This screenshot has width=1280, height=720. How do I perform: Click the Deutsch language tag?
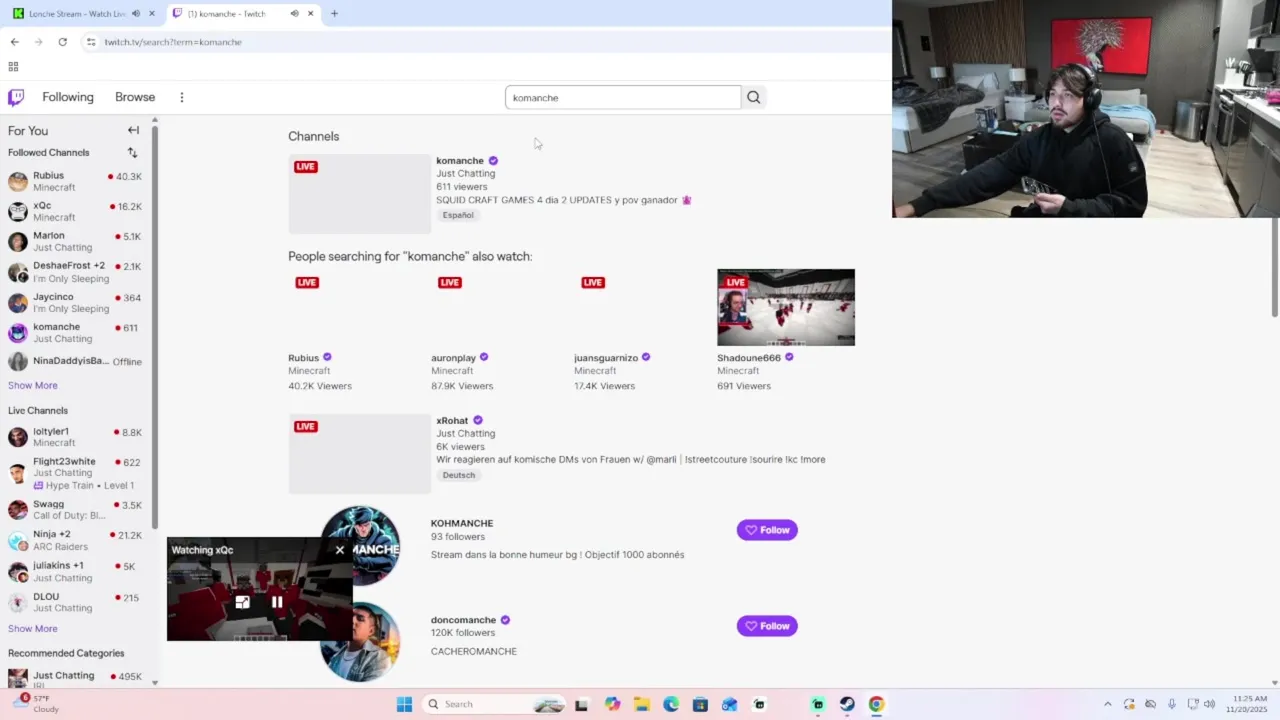pos(459,475)
